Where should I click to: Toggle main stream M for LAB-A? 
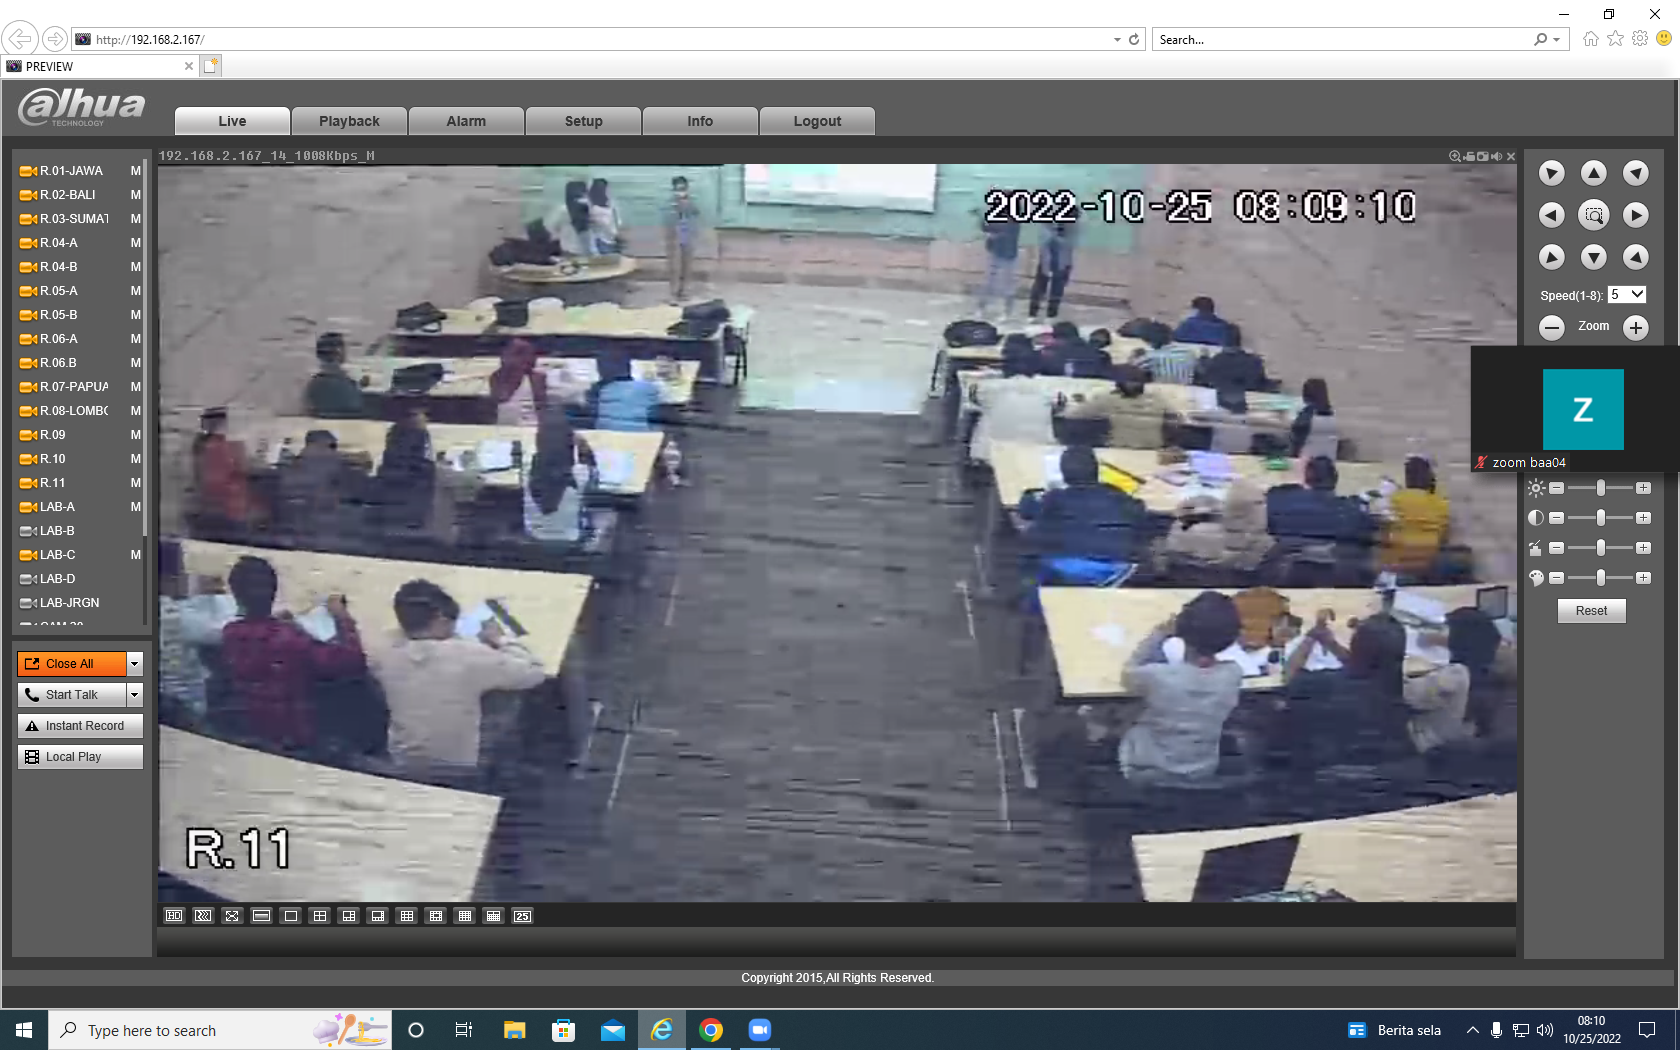click(135, 507)
